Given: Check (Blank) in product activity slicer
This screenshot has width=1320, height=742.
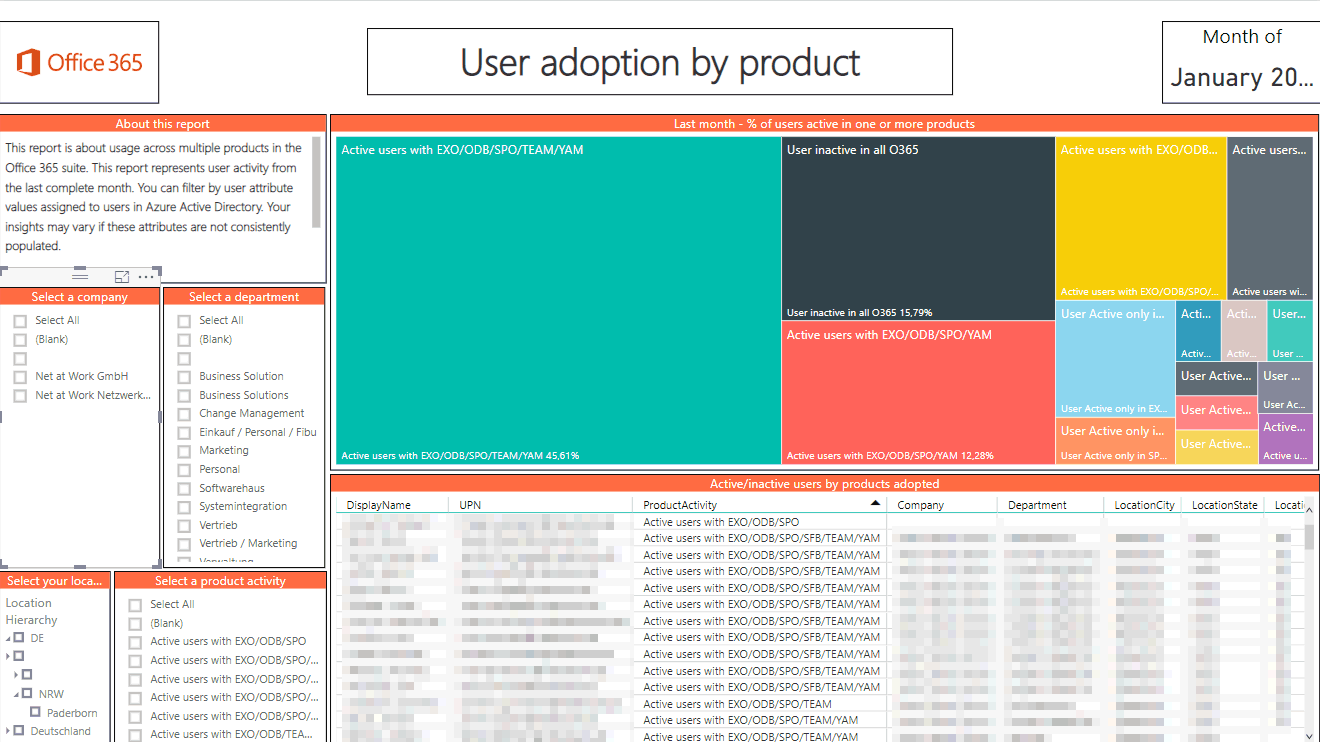Looking at the screenshot, I should click(135, 624).
